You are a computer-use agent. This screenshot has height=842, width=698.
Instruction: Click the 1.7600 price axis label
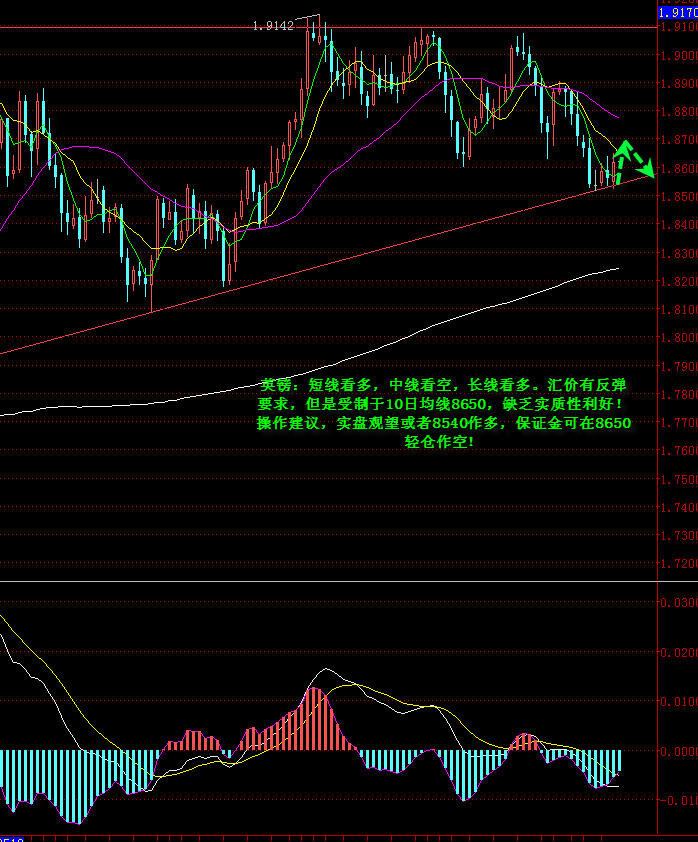pos(679,451)
